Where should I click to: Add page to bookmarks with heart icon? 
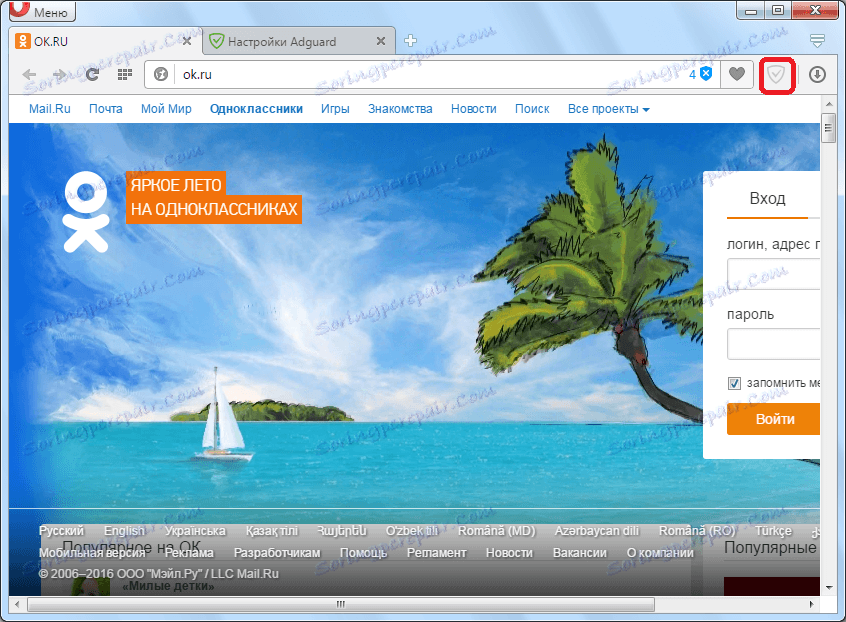[x=736, y=74]
